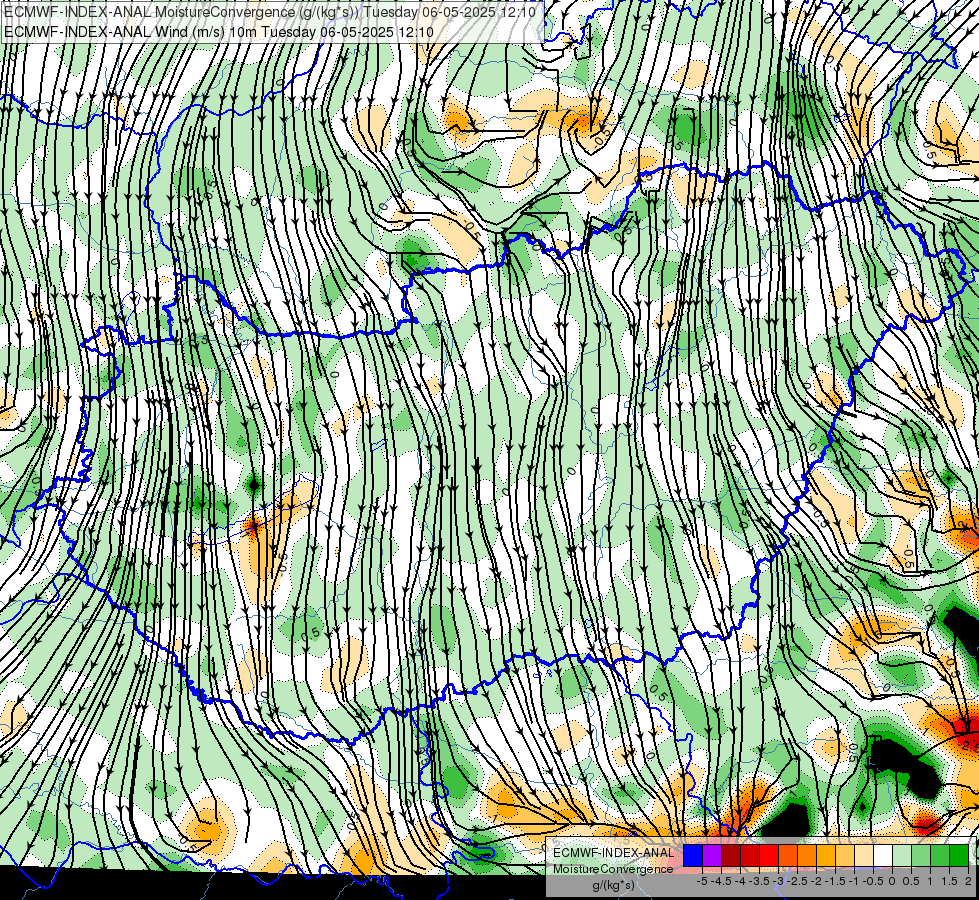Click the final legend scale value 2

(968, 881)
